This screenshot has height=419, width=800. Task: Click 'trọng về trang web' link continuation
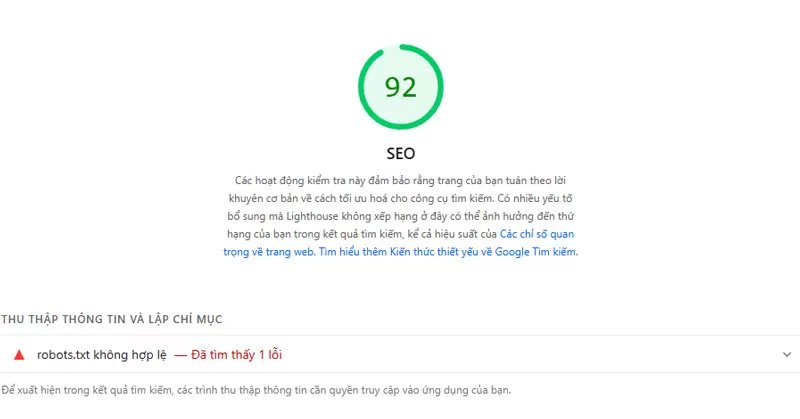point(268,252)
